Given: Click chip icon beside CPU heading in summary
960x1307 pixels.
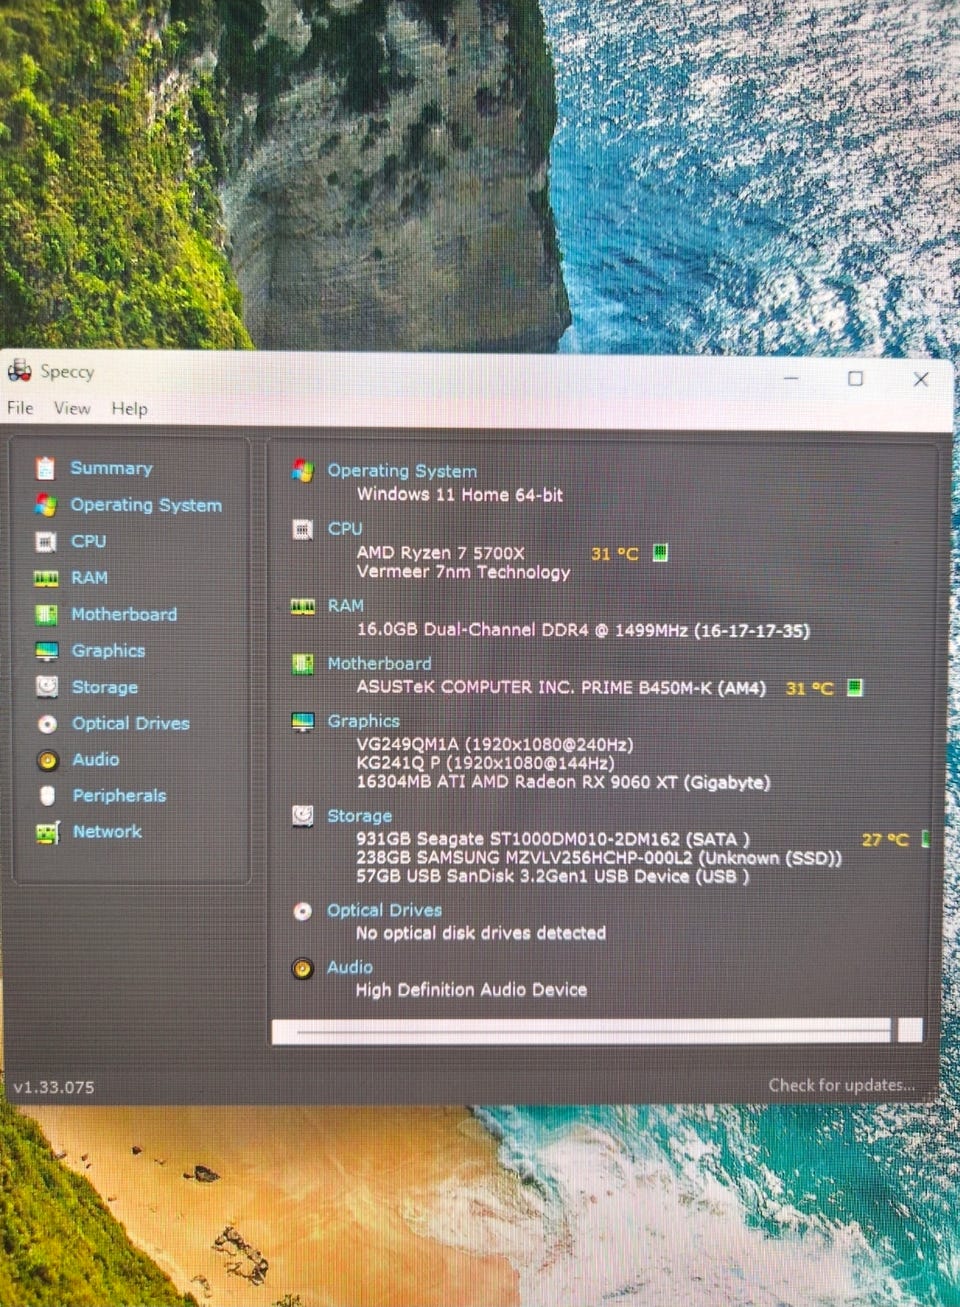Looking at the screenshot, I should click(302, 529).
